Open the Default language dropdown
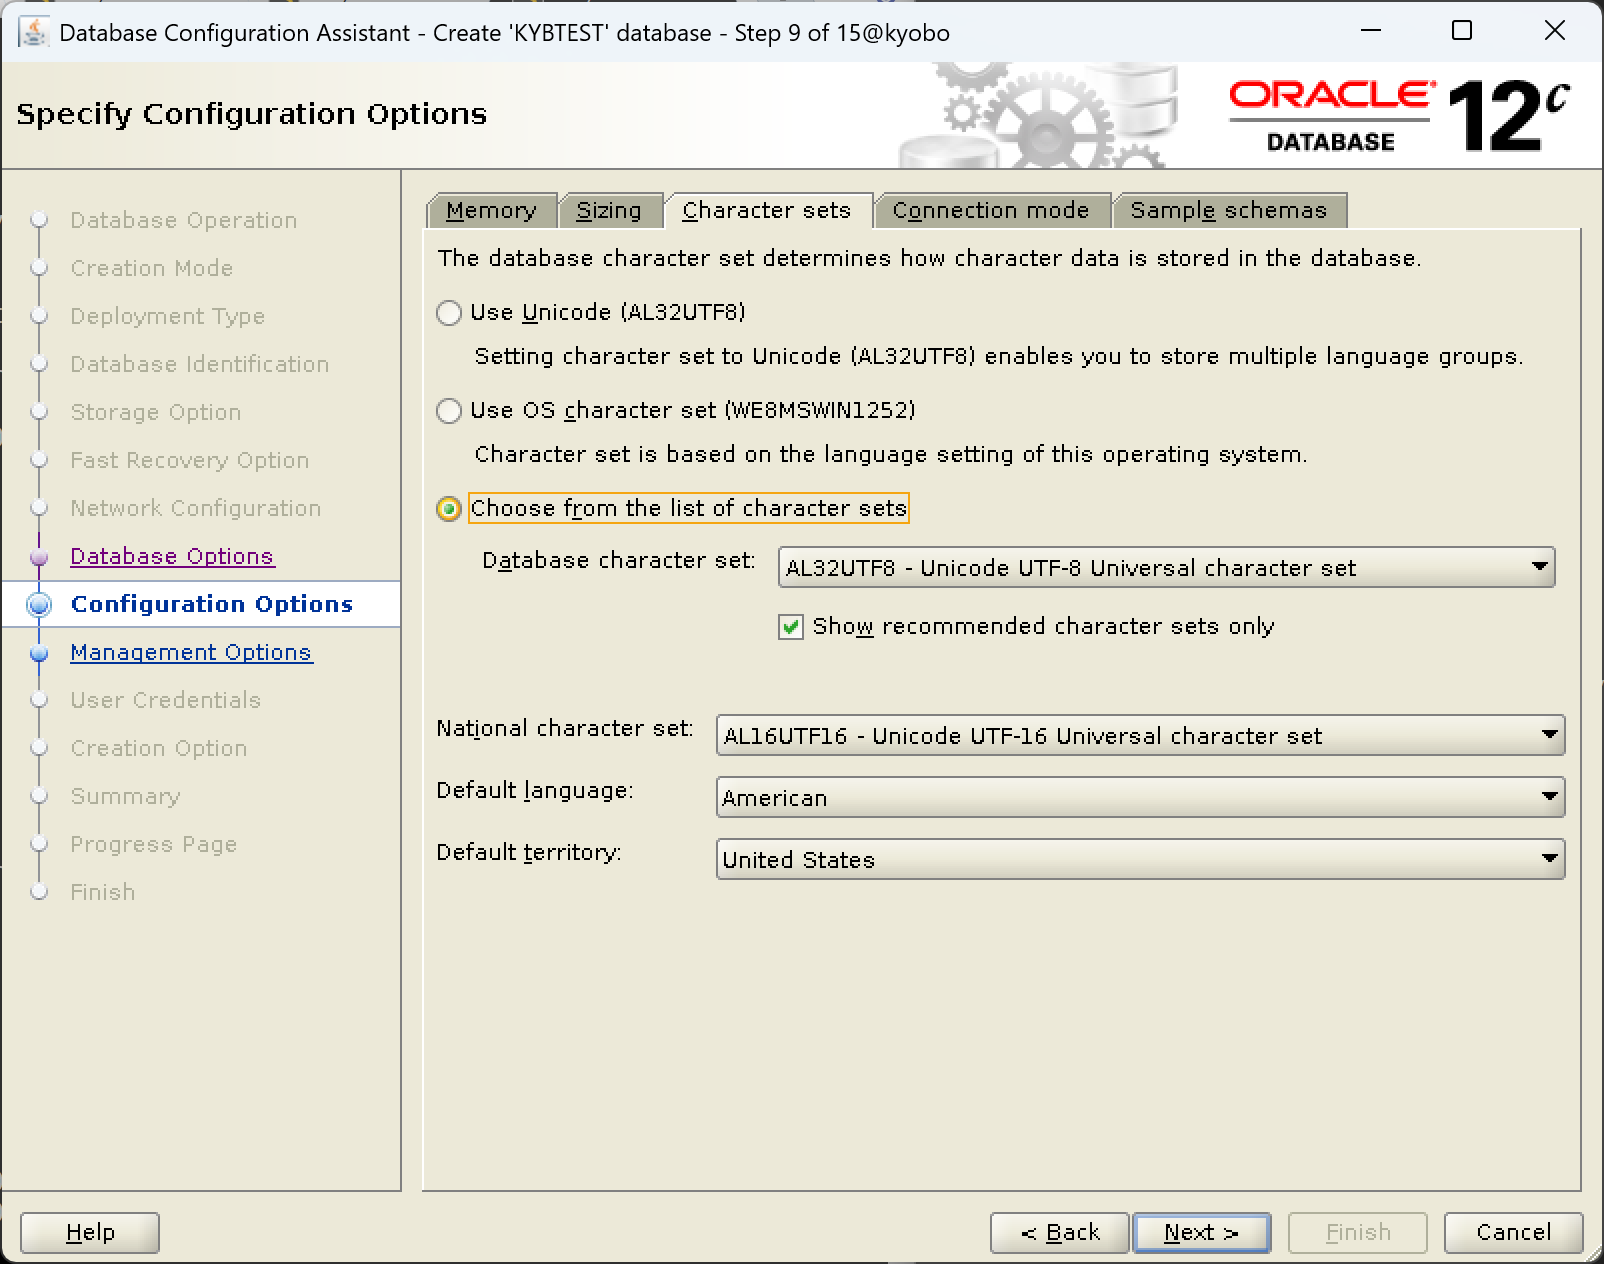Image resolution: width=1604 pixels, height=1264 pixels. coord(1140,797)
